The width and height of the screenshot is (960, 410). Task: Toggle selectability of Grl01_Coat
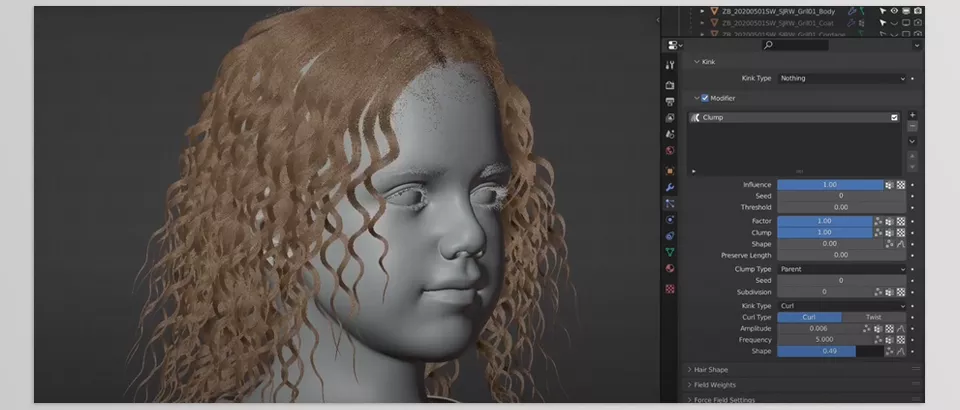[882, 23]
